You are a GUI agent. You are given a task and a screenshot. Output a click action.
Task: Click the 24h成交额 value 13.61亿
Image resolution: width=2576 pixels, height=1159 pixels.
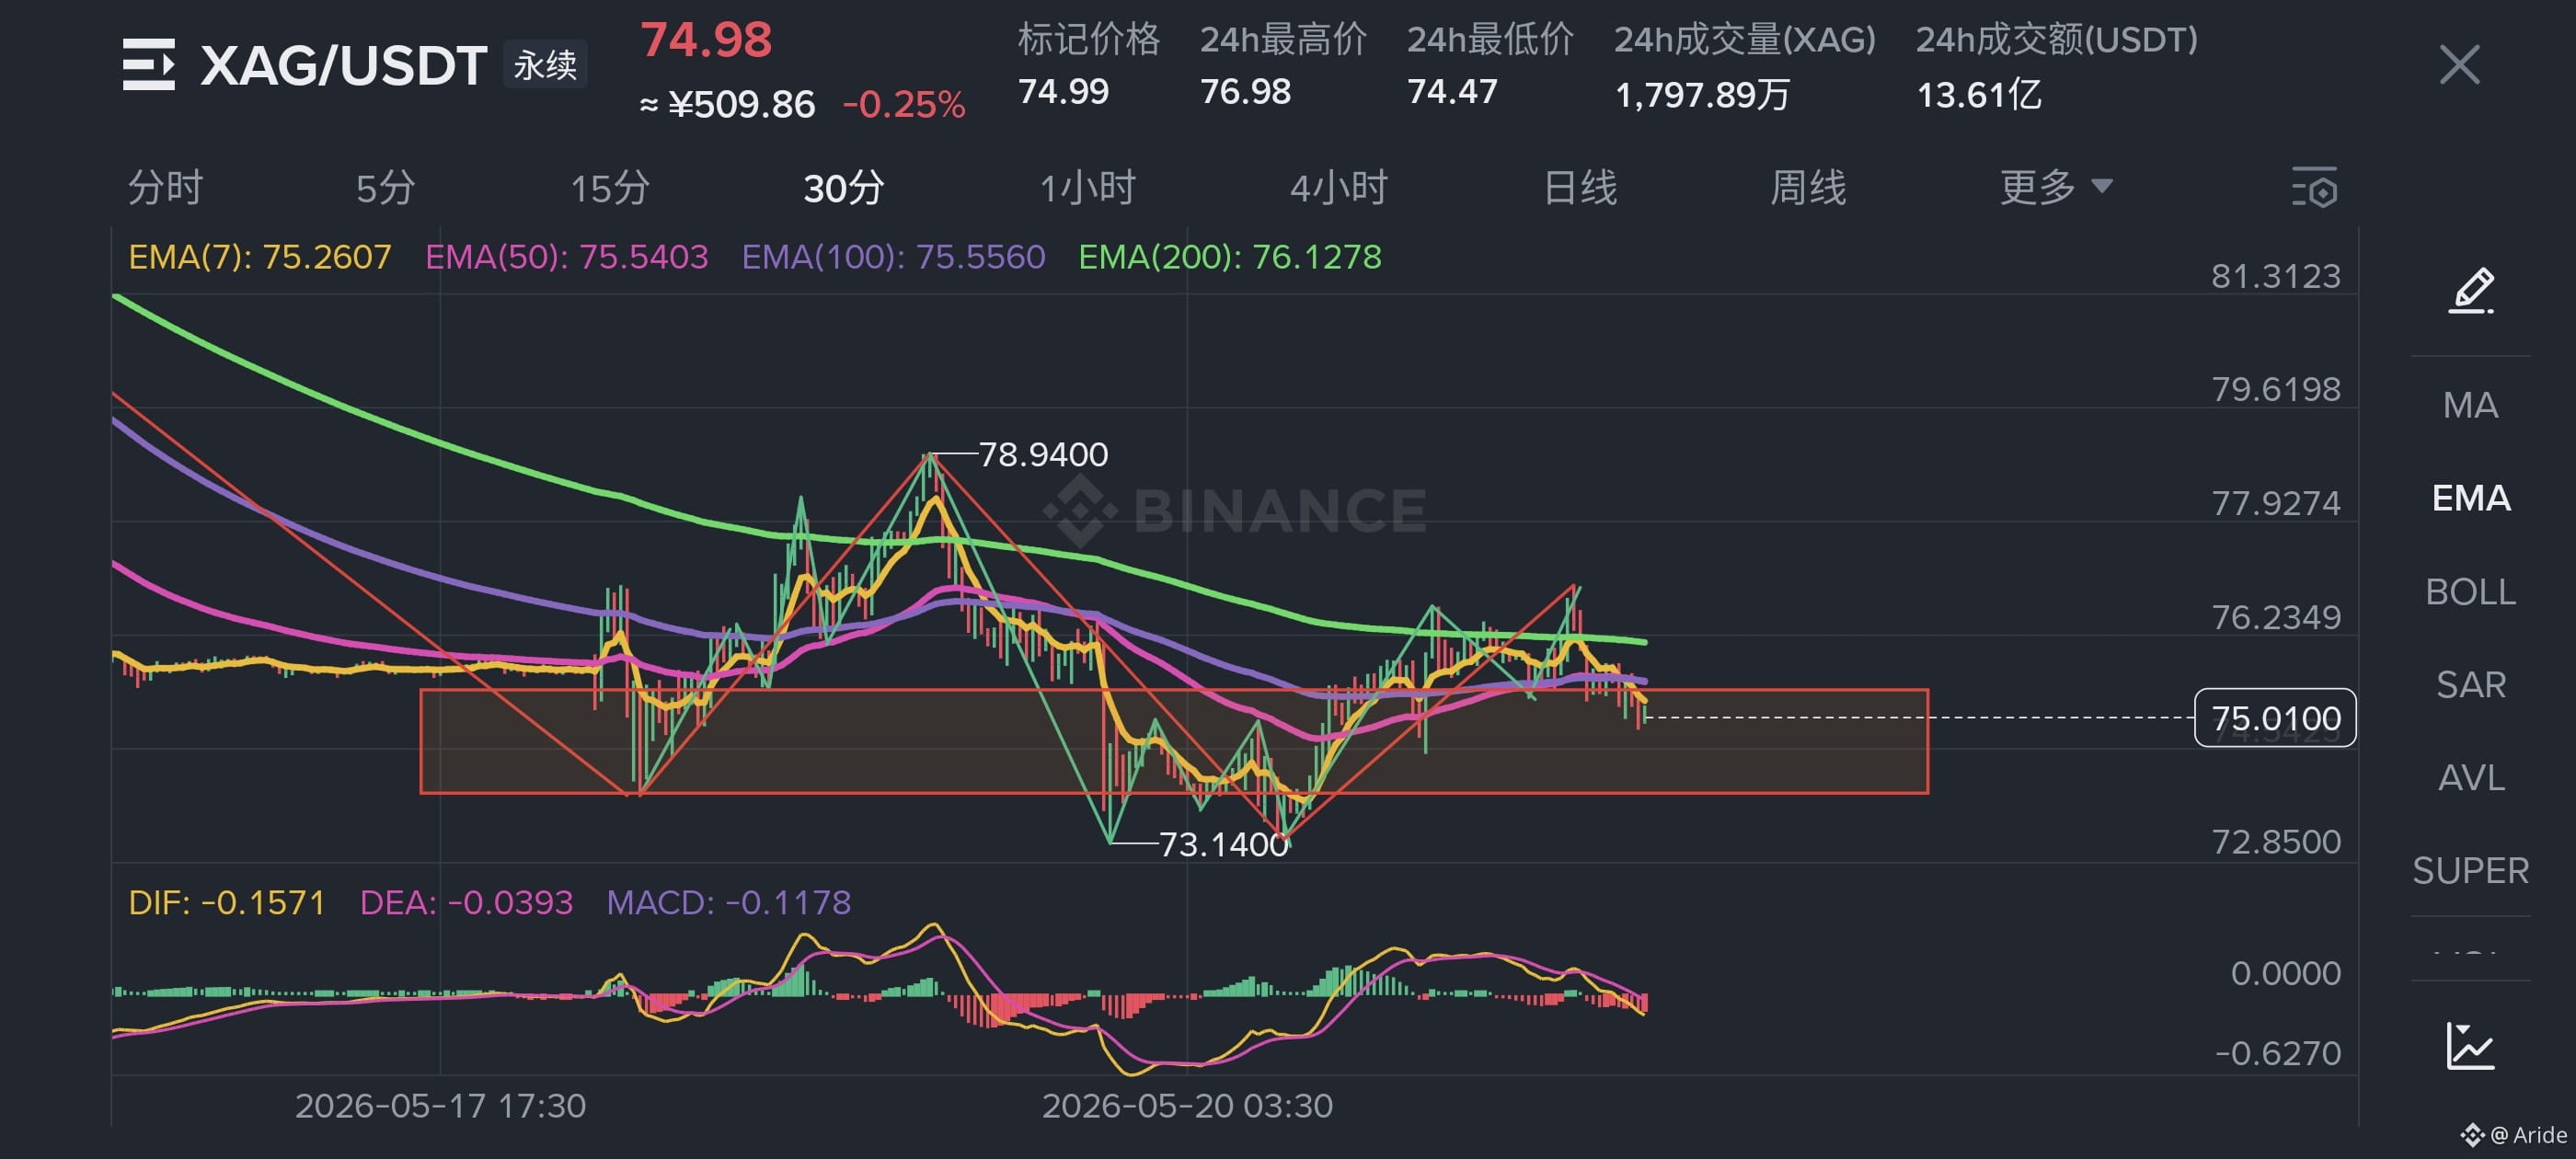[x=1978, y=95]
